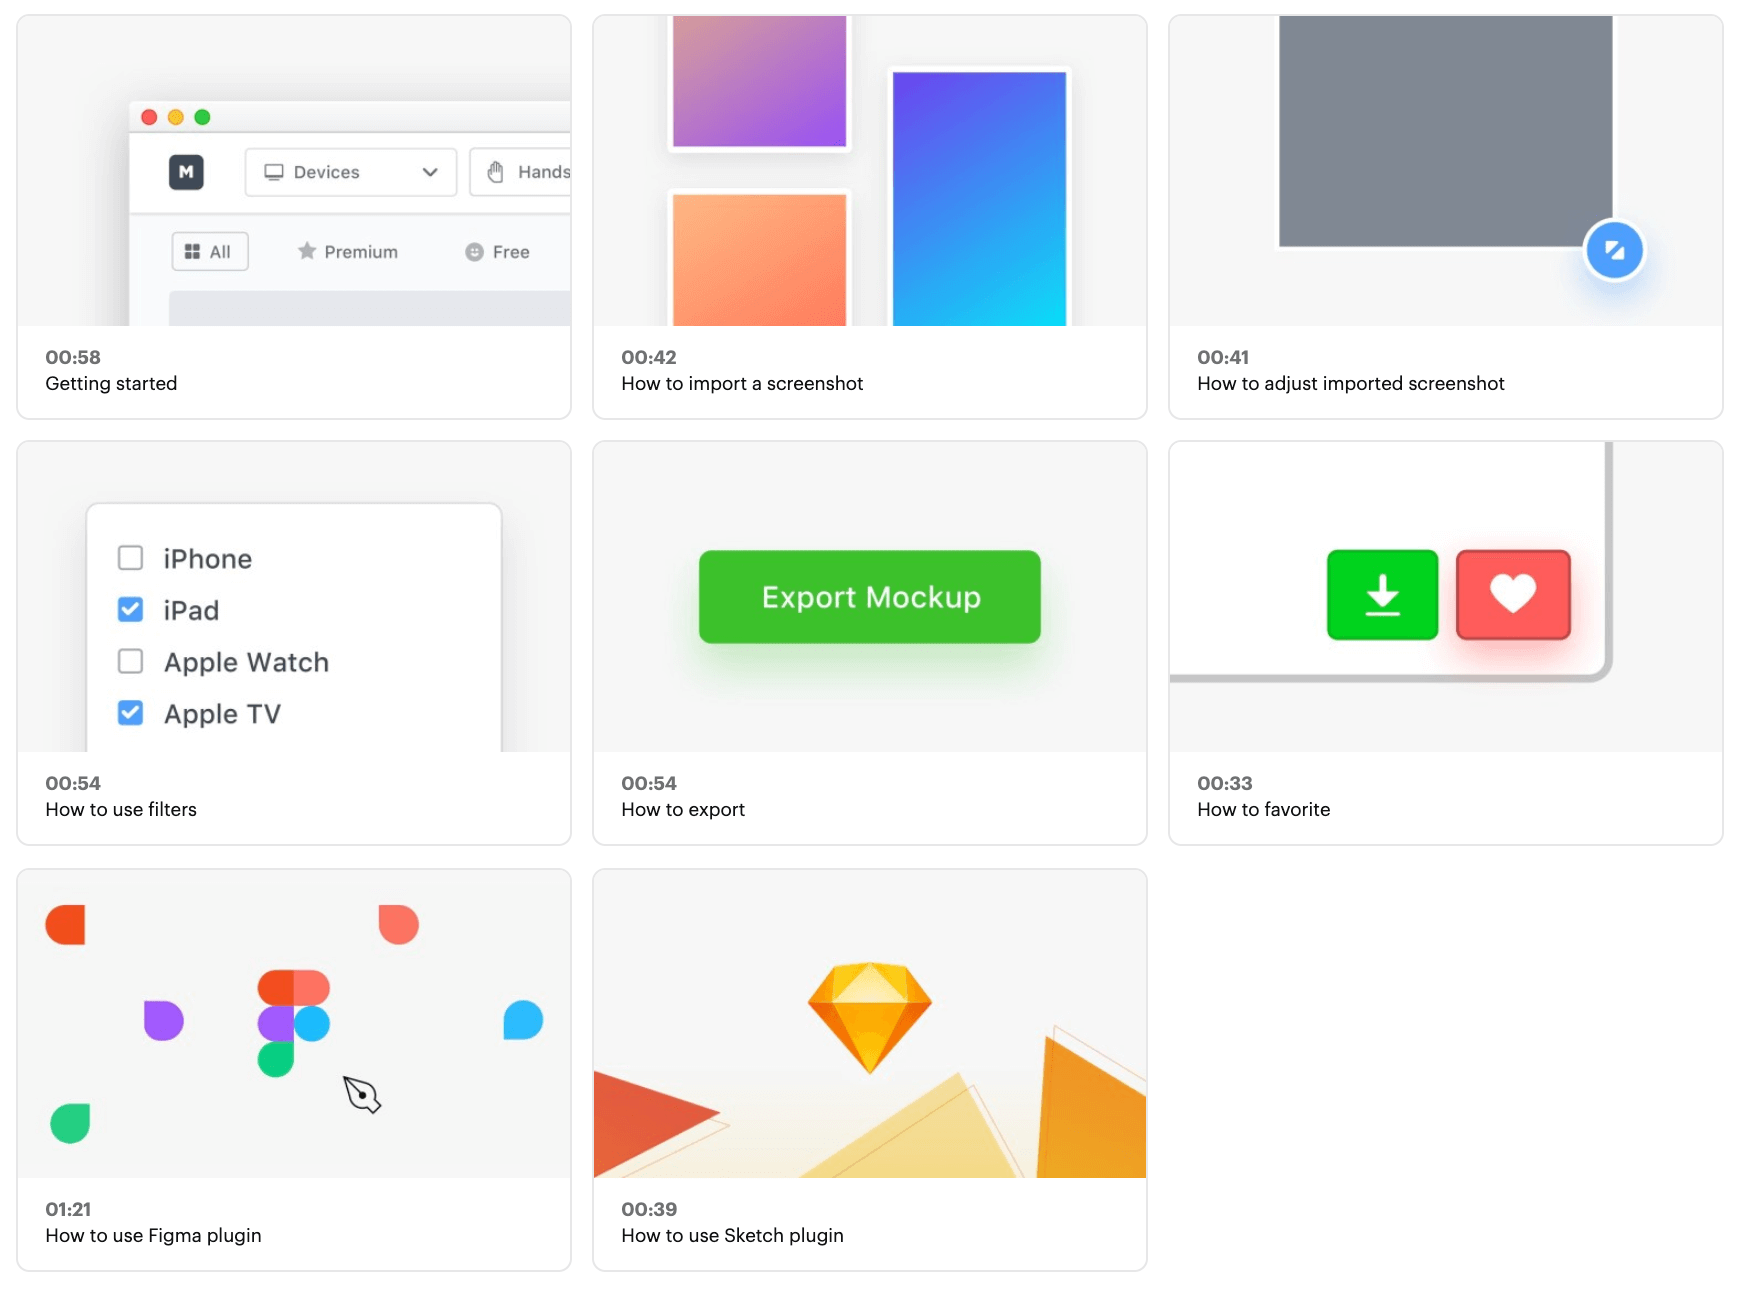1738x1290 pixels.
Task: Open the Getting started tutorial
Action: click(293, 214)
